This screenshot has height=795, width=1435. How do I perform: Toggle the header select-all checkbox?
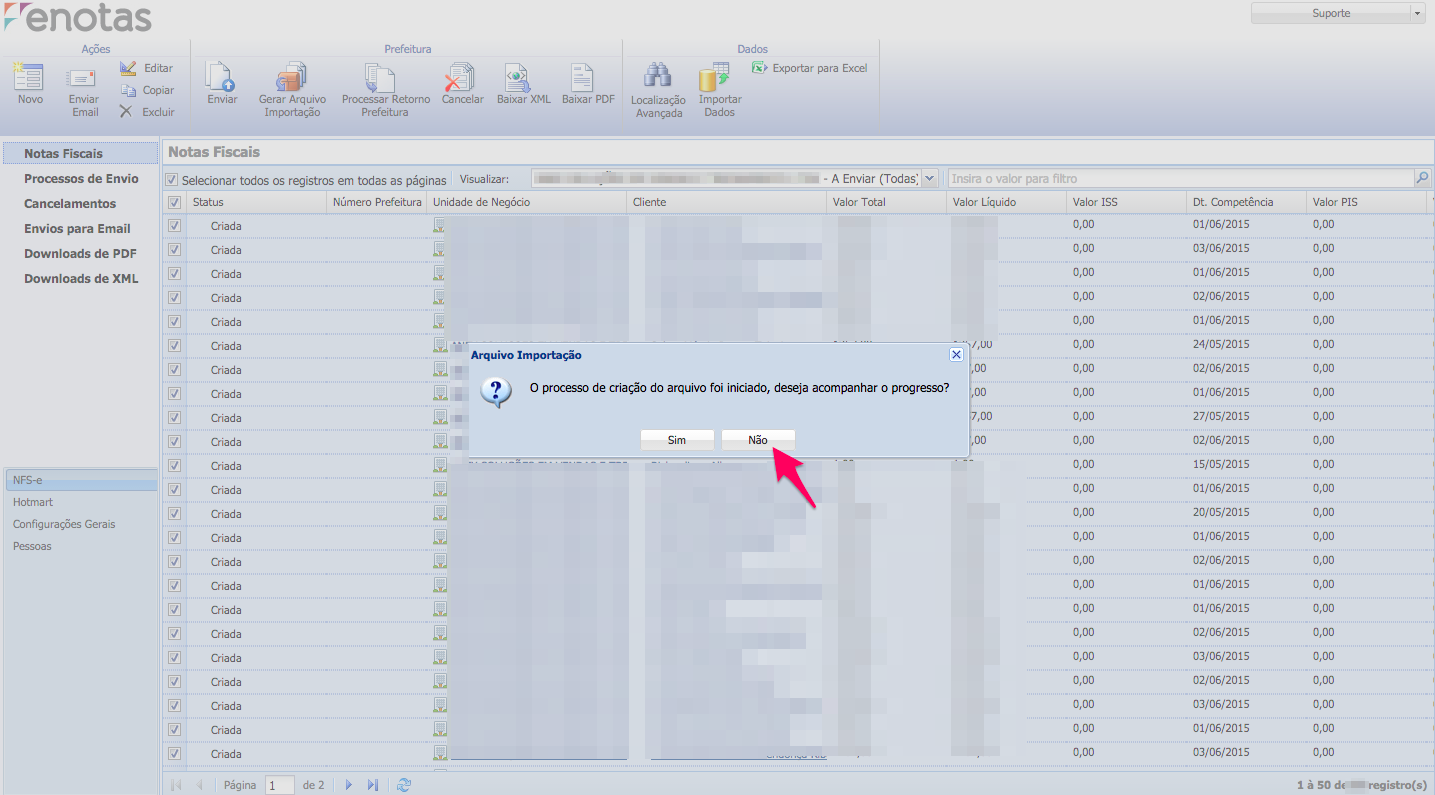click(175, 202)
